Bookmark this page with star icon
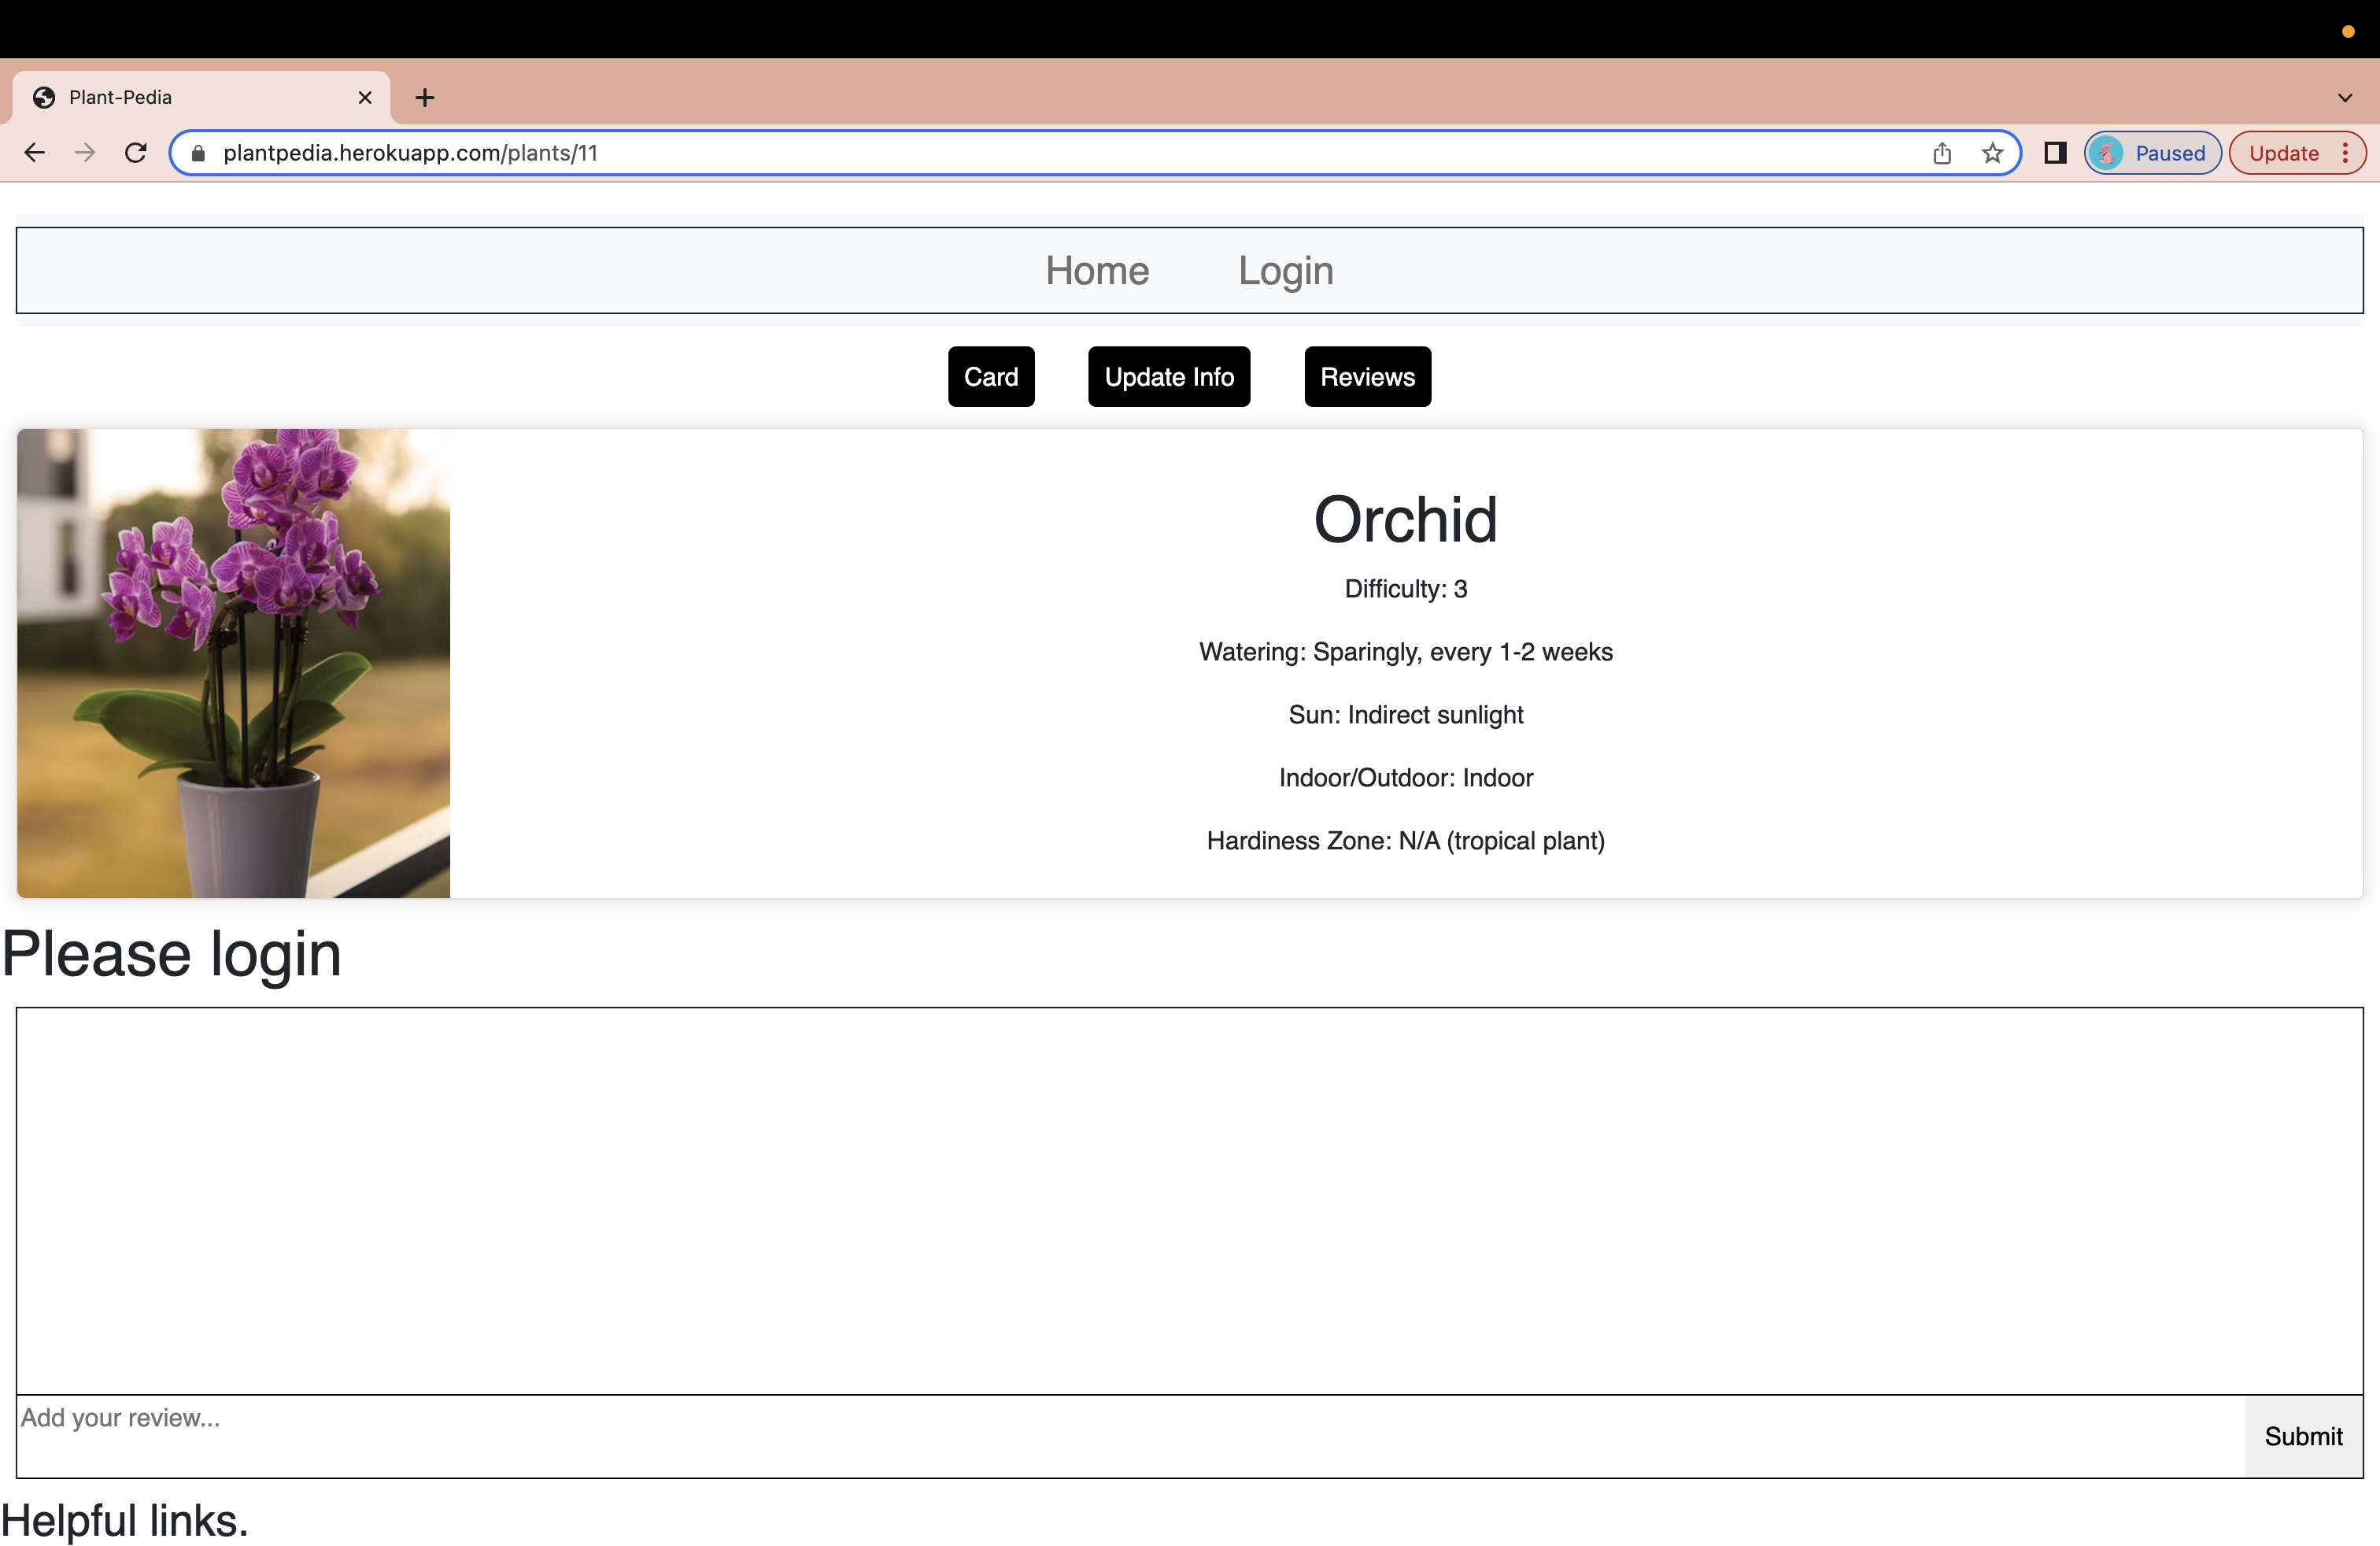 tap(1992, 153)
